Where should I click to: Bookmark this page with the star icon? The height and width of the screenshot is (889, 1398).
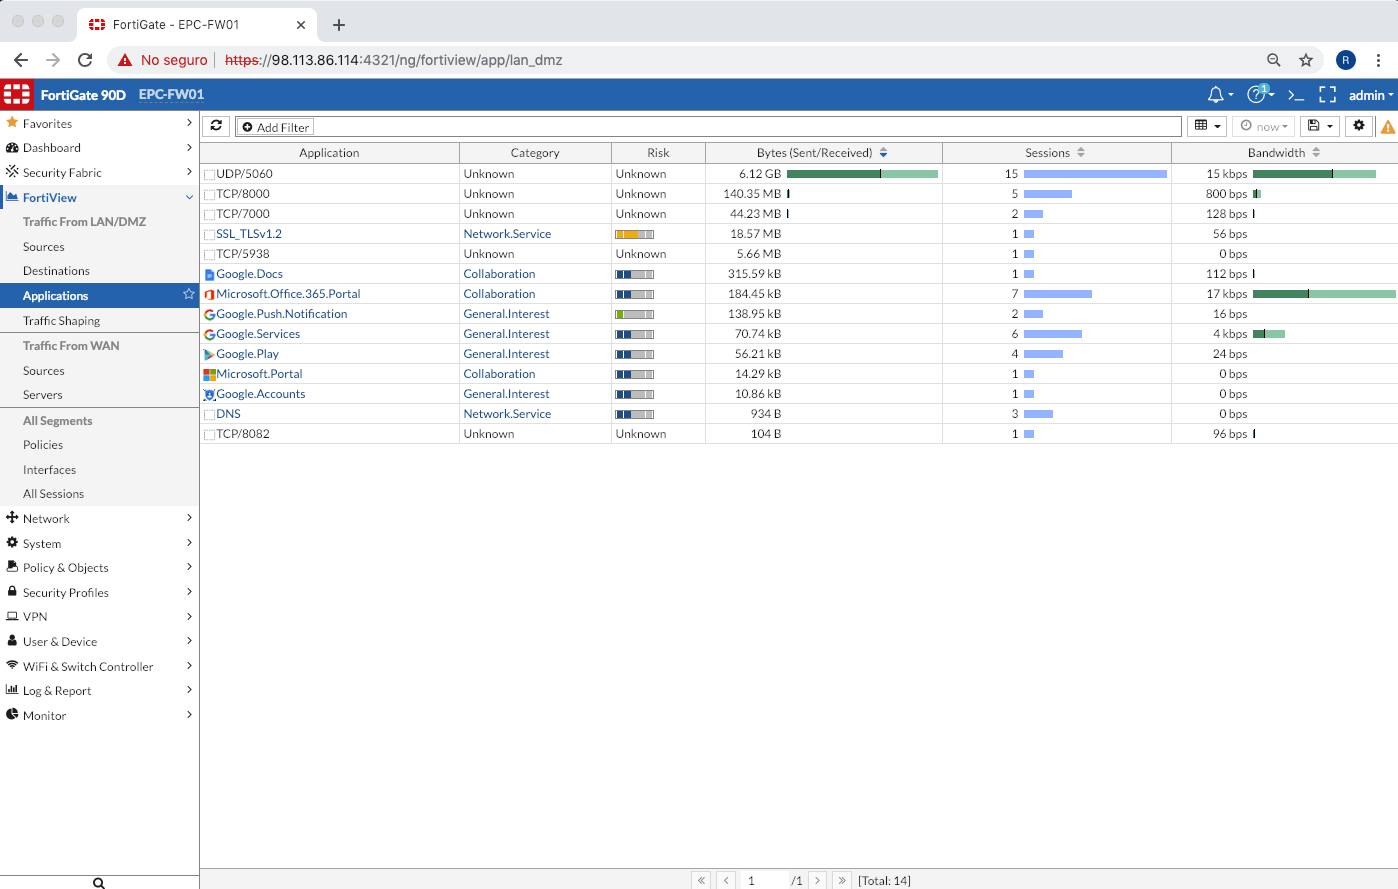pyautogui.click(x=1305, y=60)
